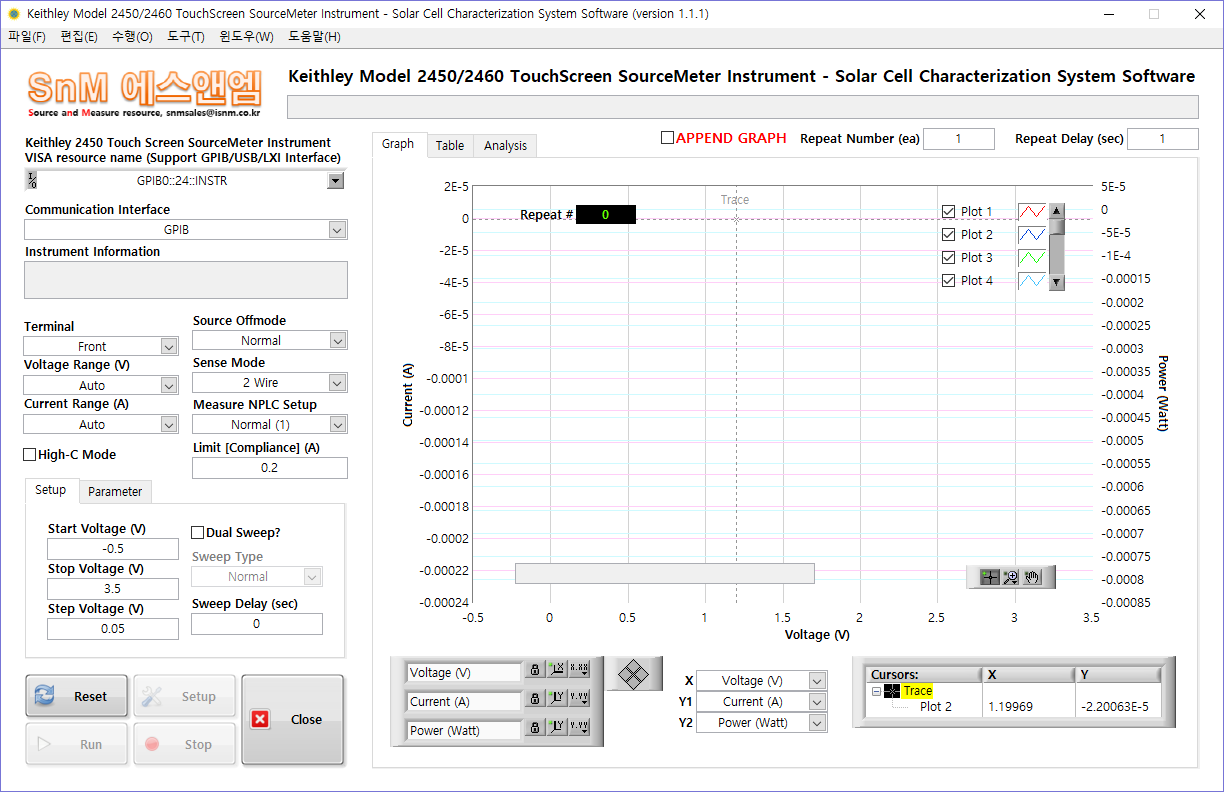The height and width of the screenshot is (792, 1224).
Task: Click the Stop button
Action: pos(185,744)
